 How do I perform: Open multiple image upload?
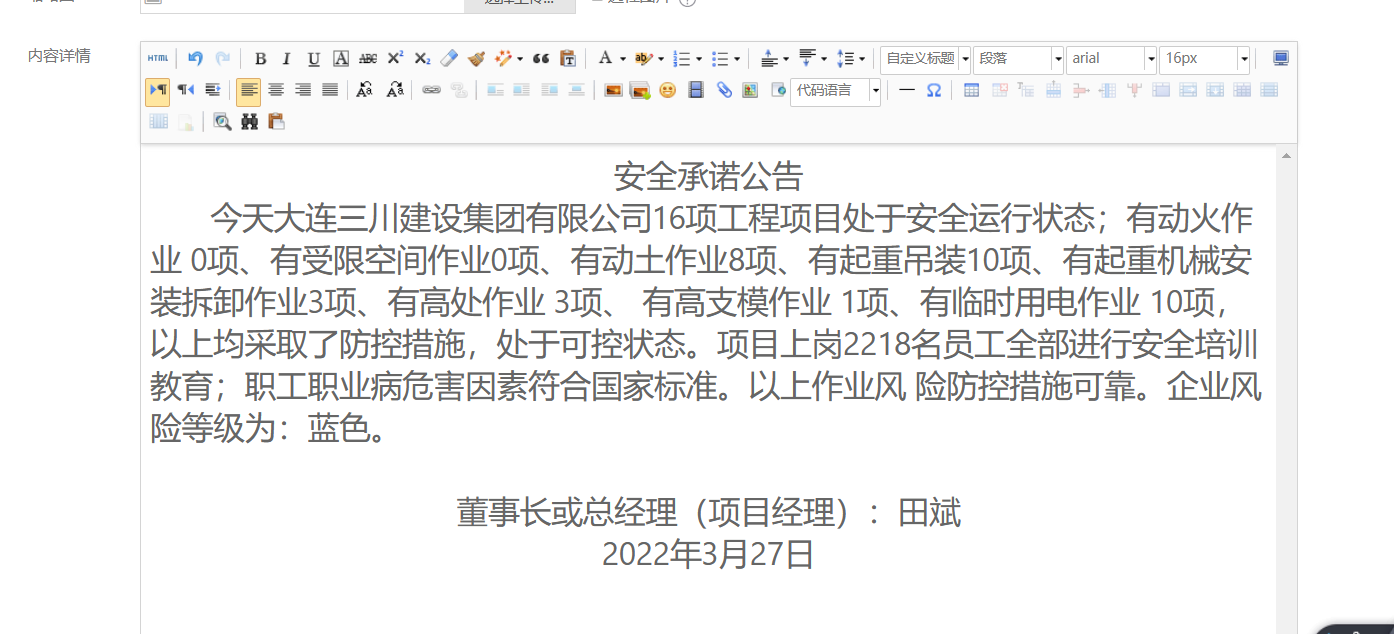click(x=640, y=90)
